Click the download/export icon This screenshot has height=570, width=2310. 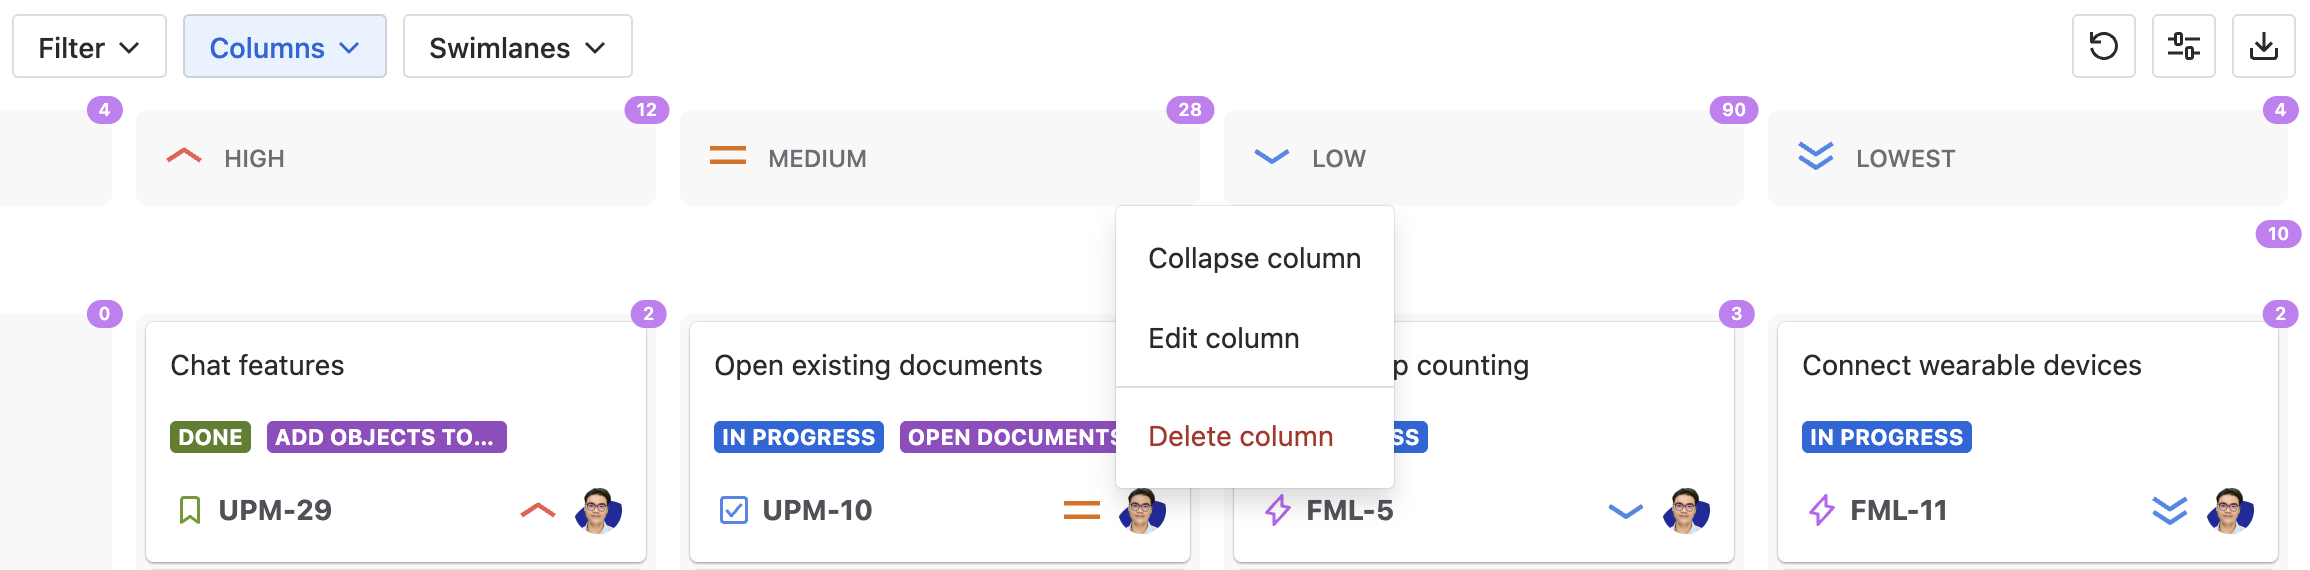click(2263, 46)
